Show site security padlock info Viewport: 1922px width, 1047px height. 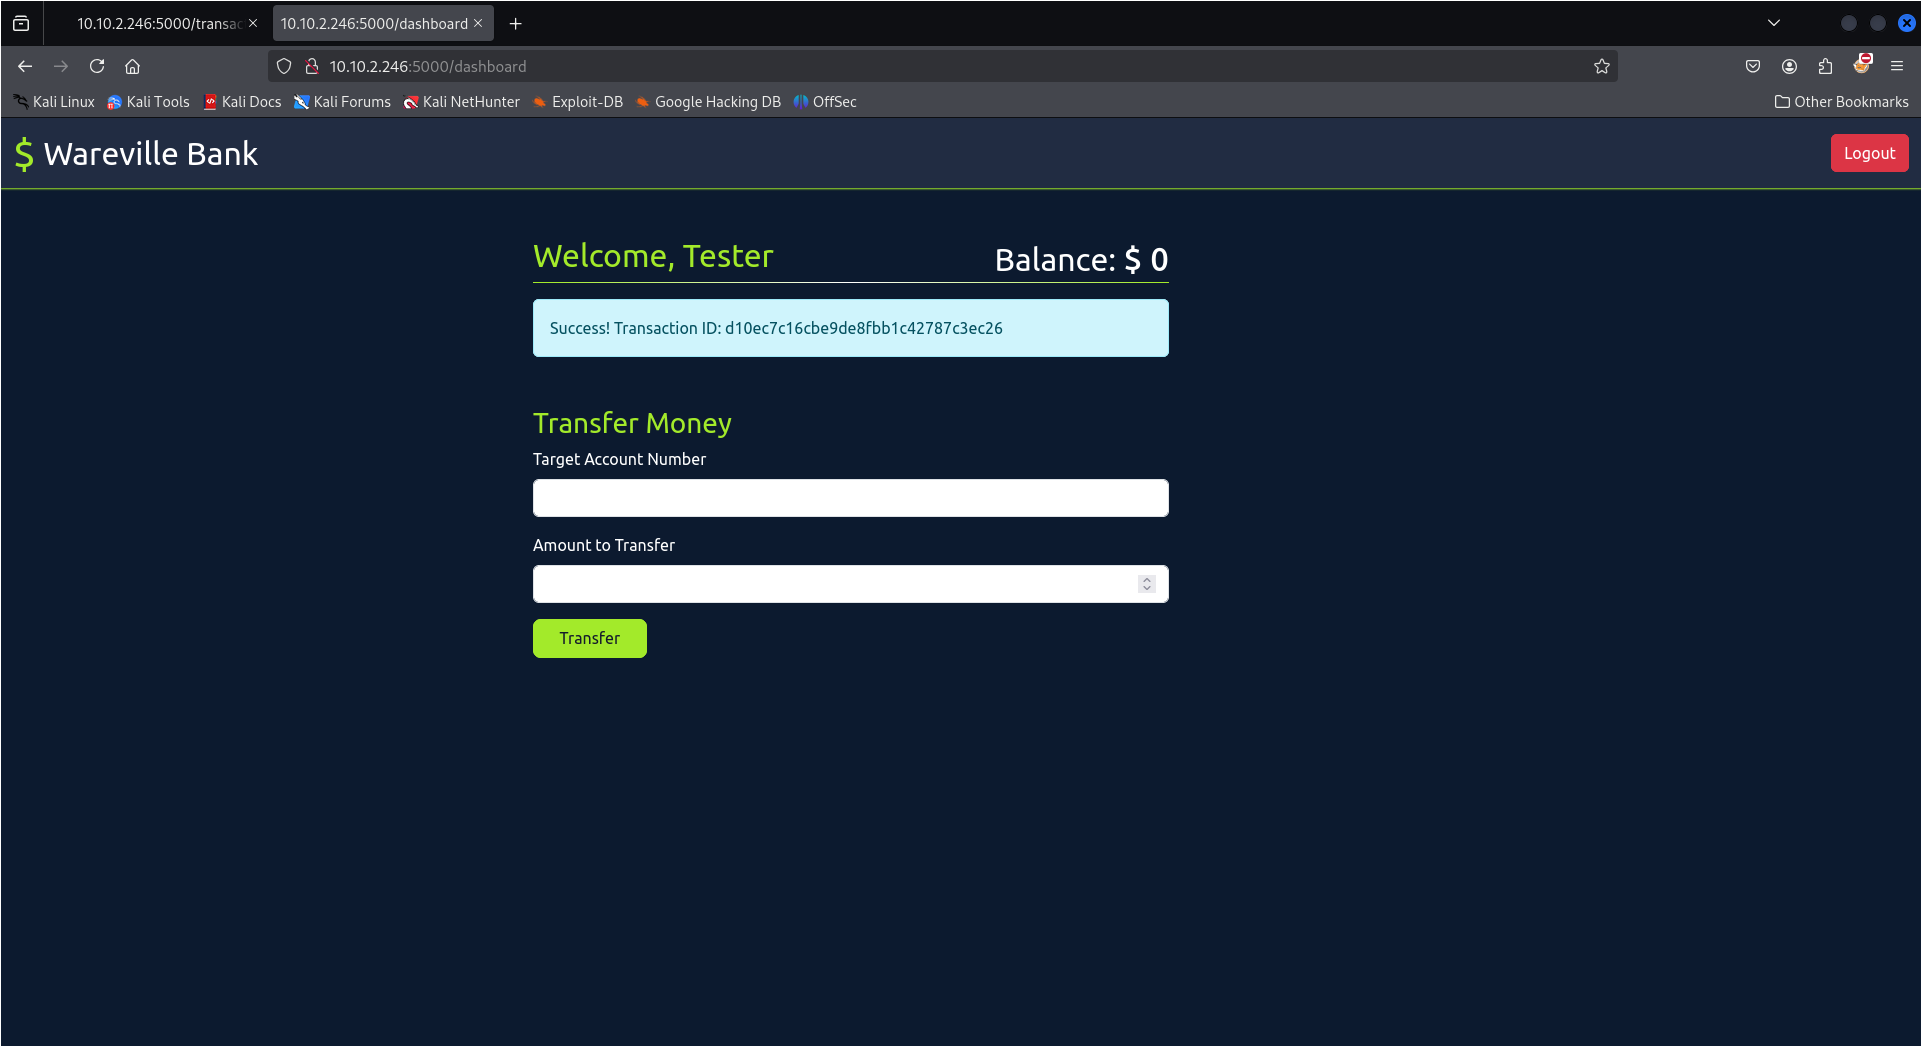(312, 66)
